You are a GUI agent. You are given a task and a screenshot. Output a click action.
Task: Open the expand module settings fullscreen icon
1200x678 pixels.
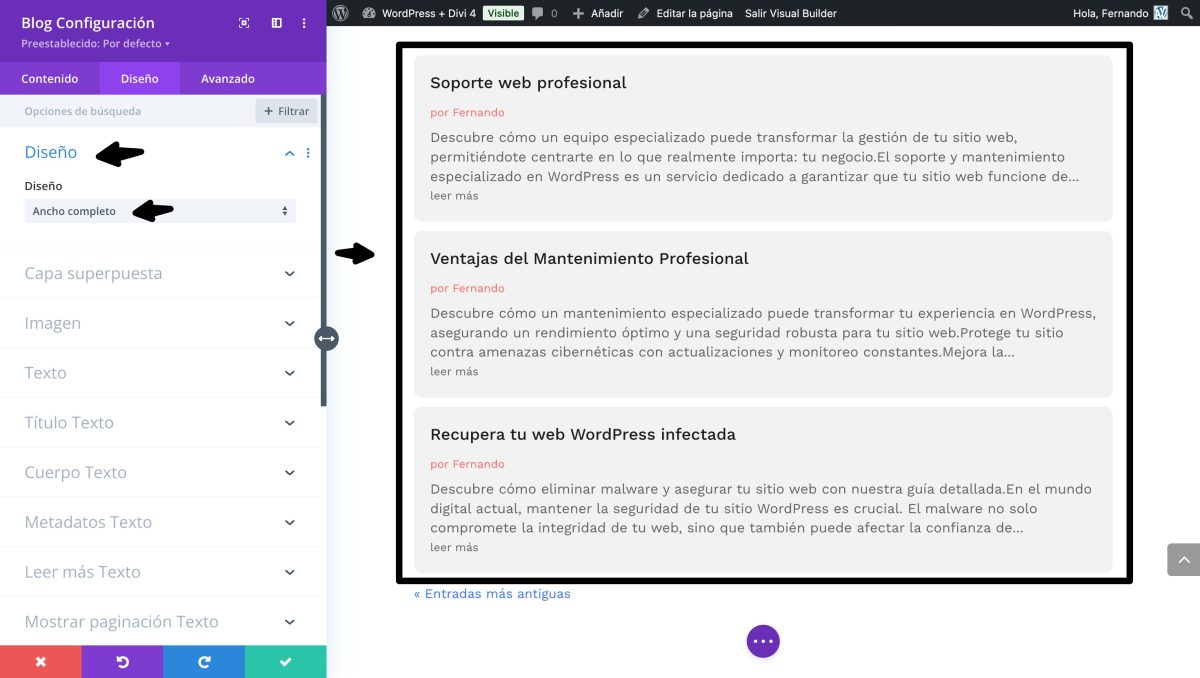pos(243,22)
